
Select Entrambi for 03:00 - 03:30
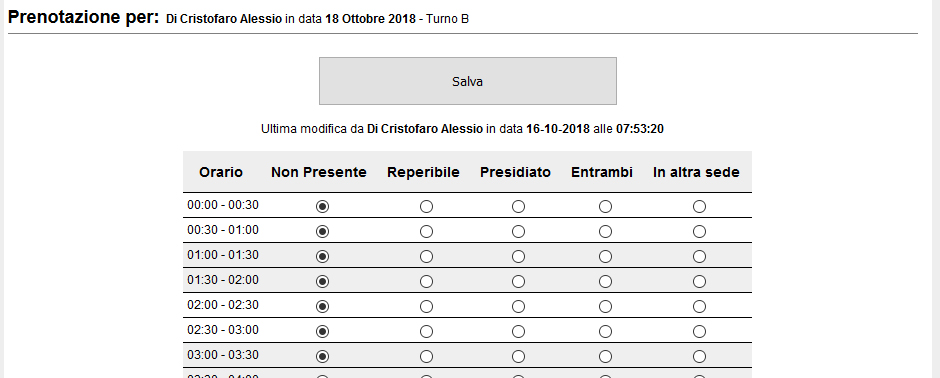[605, 356]
